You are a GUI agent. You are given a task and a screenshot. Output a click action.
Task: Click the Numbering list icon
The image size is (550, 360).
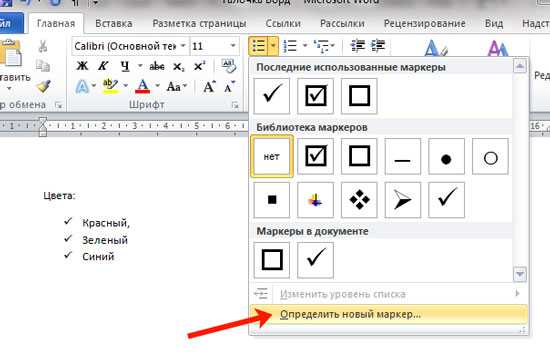290,46
